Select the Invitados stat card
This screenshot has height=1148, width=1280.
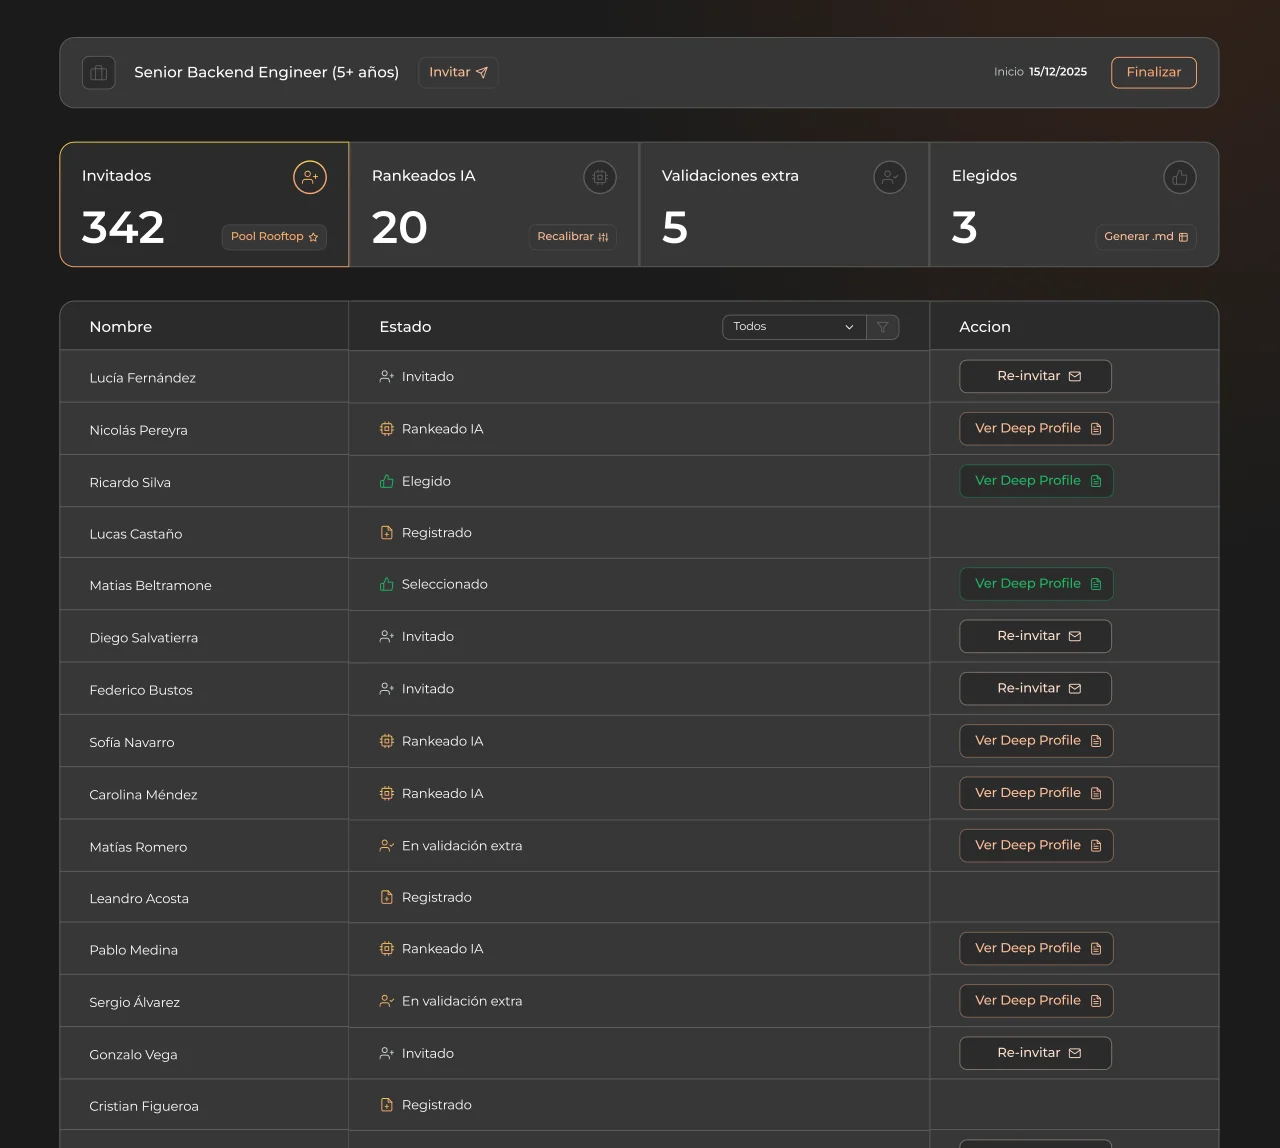point(204,204)
